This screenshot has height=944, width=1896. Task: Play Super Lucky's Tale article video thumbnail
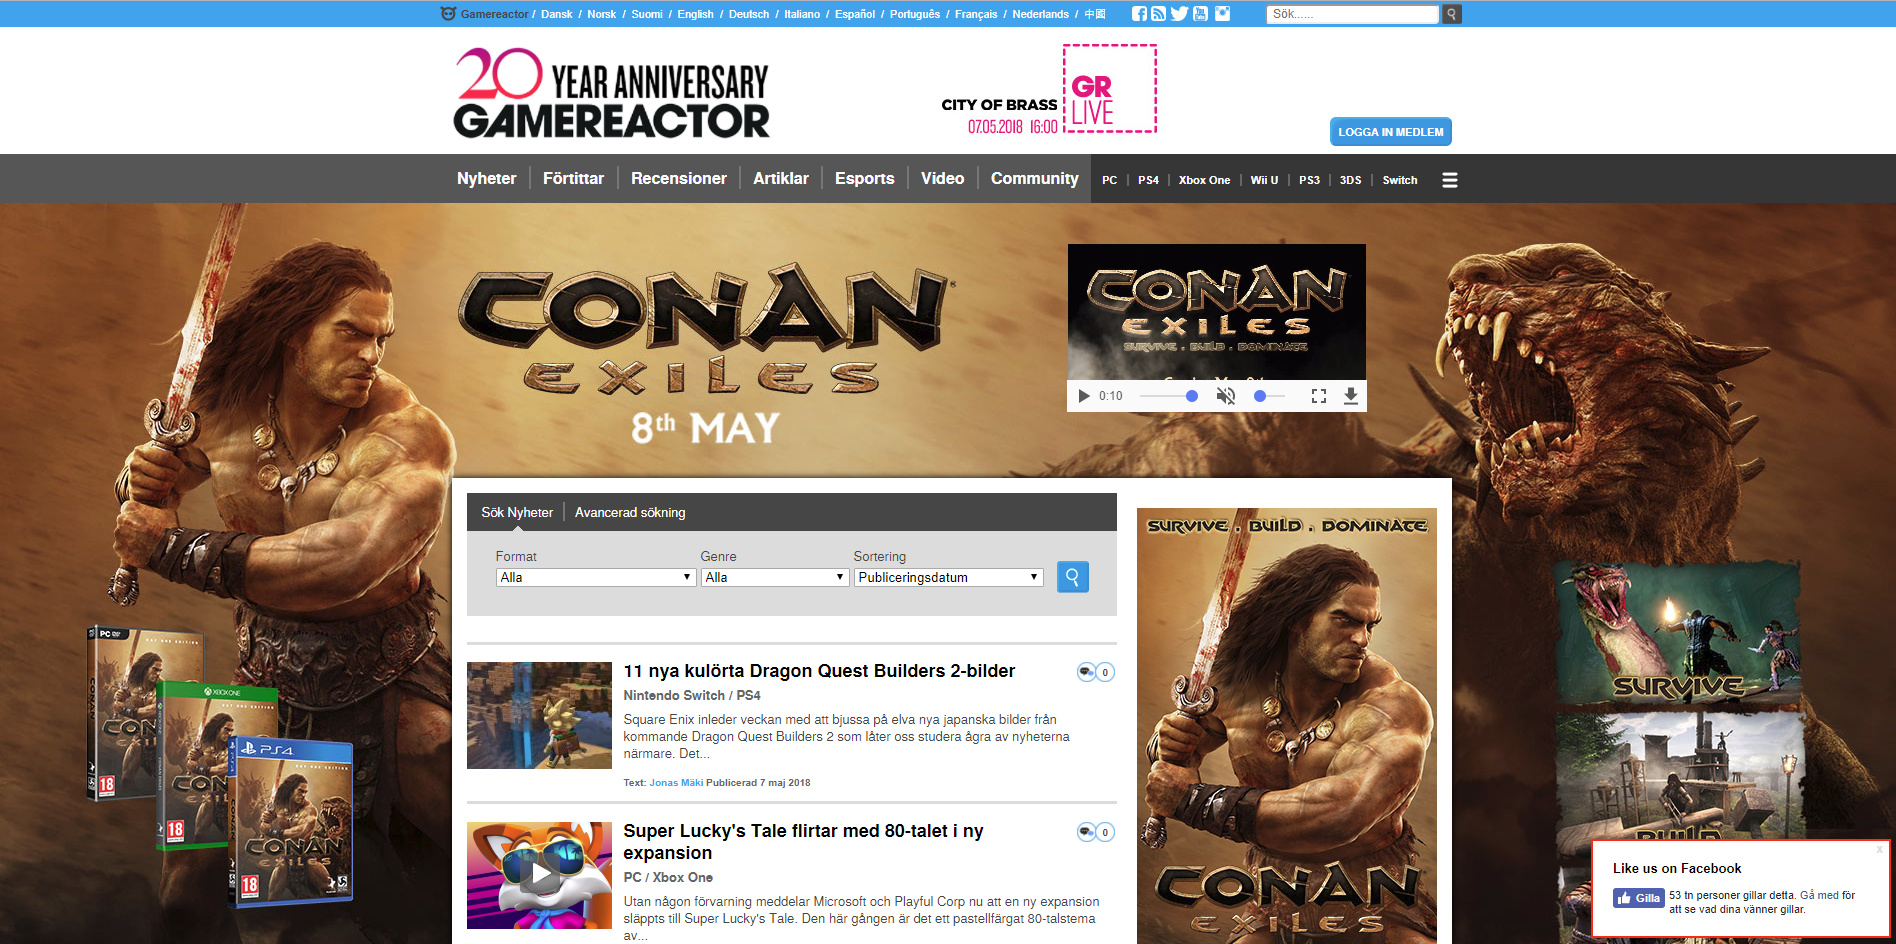coord(539,875)
